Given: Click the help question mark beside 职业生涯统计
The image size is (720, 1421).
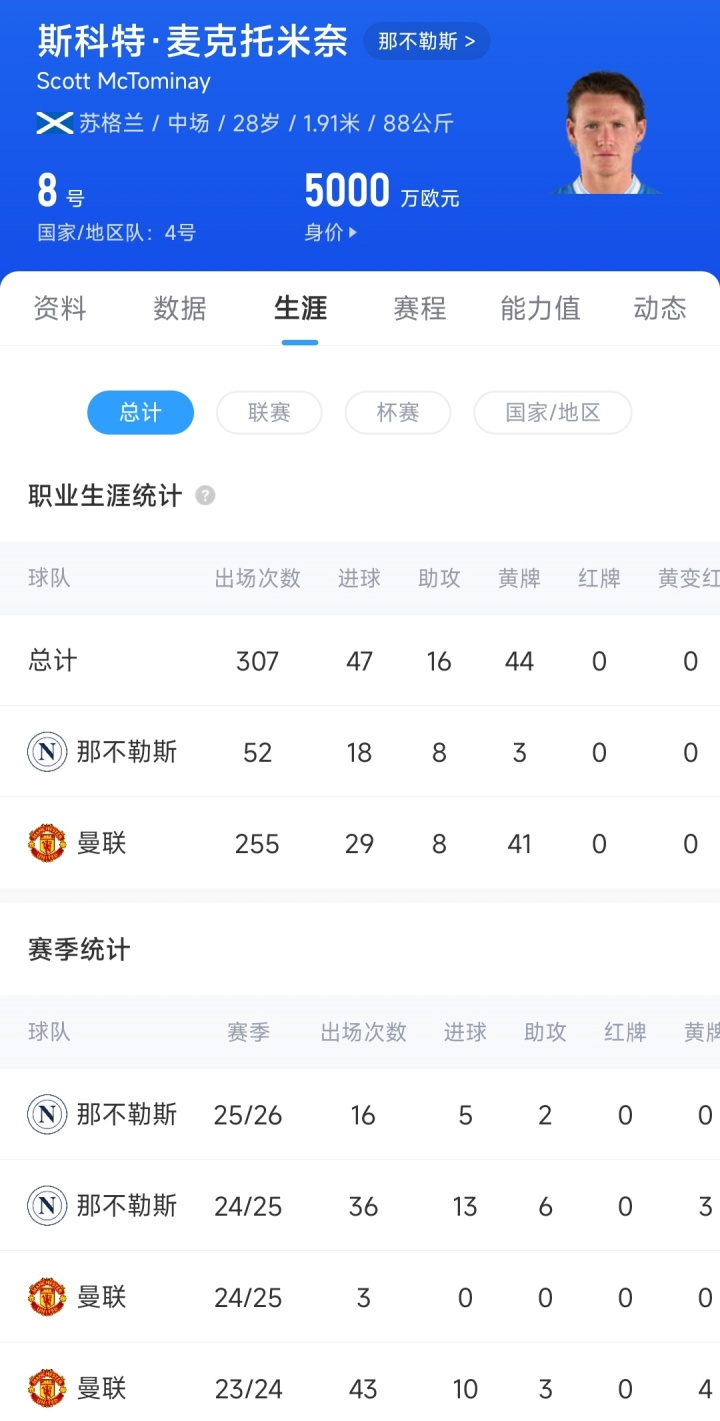Looking at the screenshot, I should (205, 496).
